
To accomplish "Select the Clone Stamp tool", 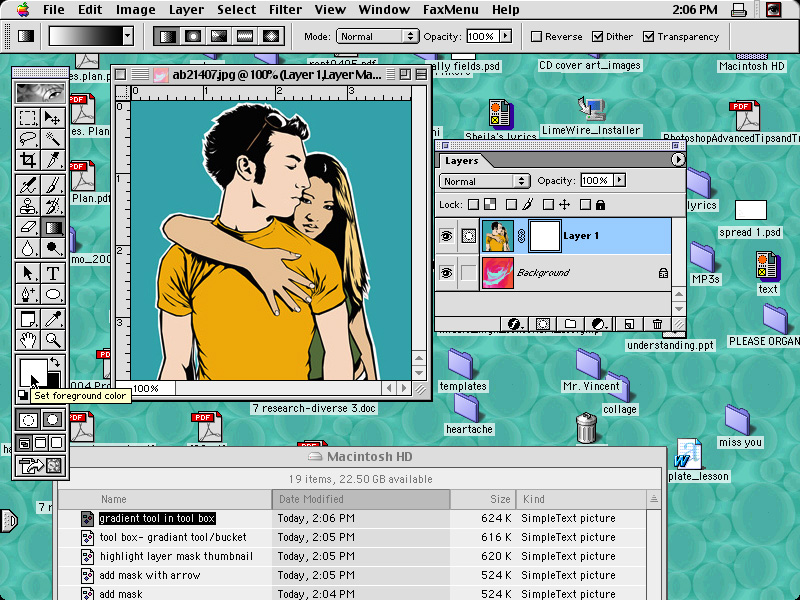I will [x=28, y=206].
